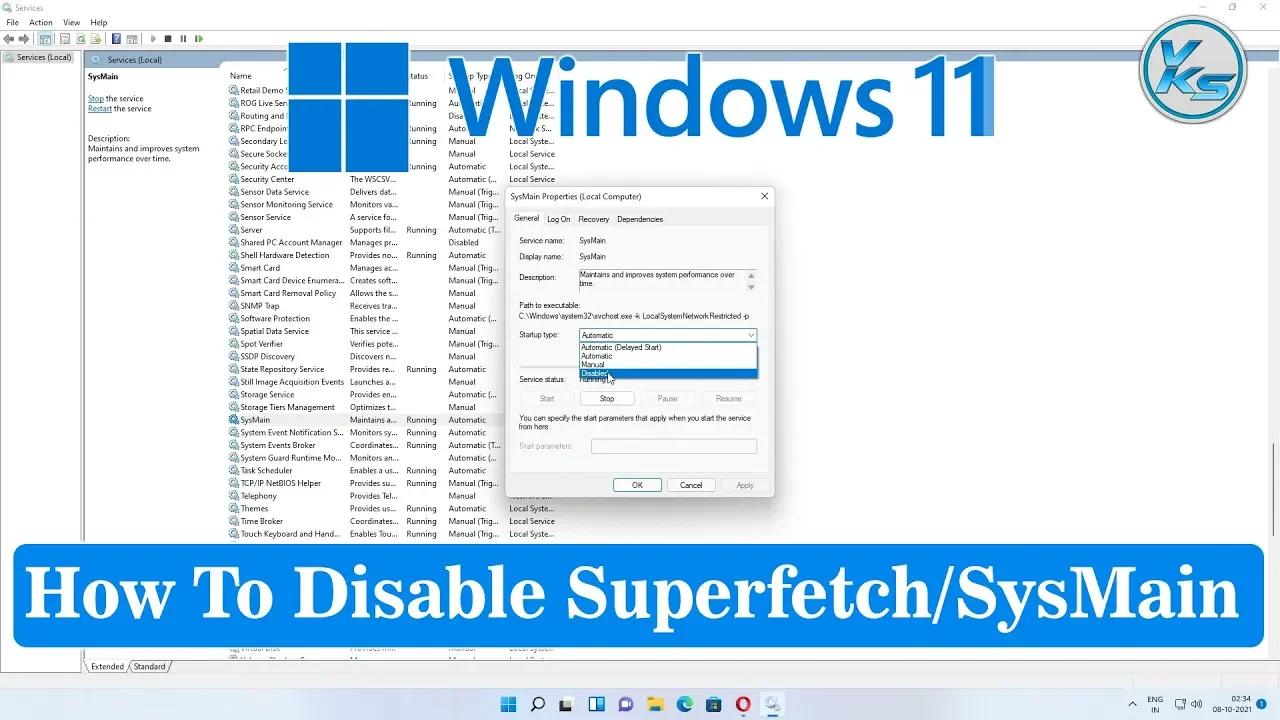This screenshot has width=1280, height=720.
Task: Click in the Start parameters input field
Action: tap(674, 446)
